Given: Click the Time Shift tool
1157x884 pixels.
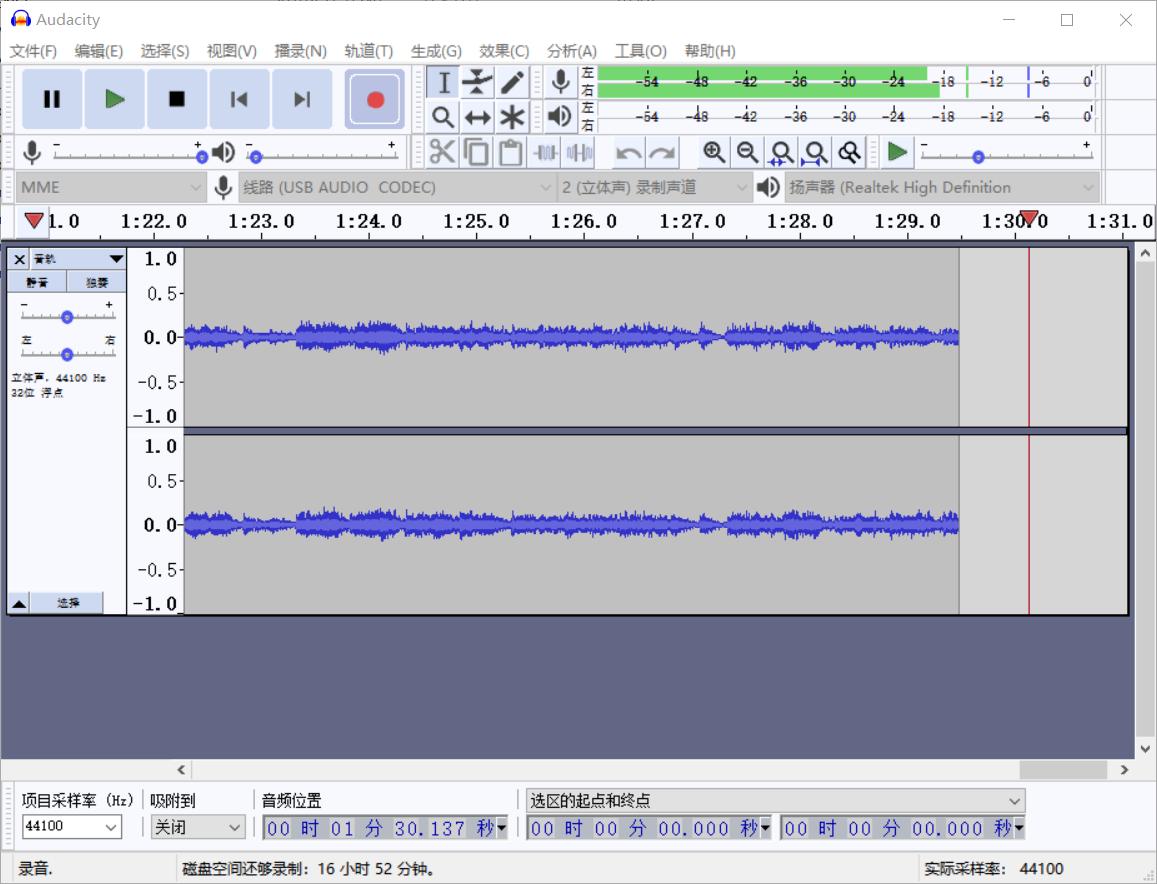Looking at the screenshot, I should click(477, 117).
